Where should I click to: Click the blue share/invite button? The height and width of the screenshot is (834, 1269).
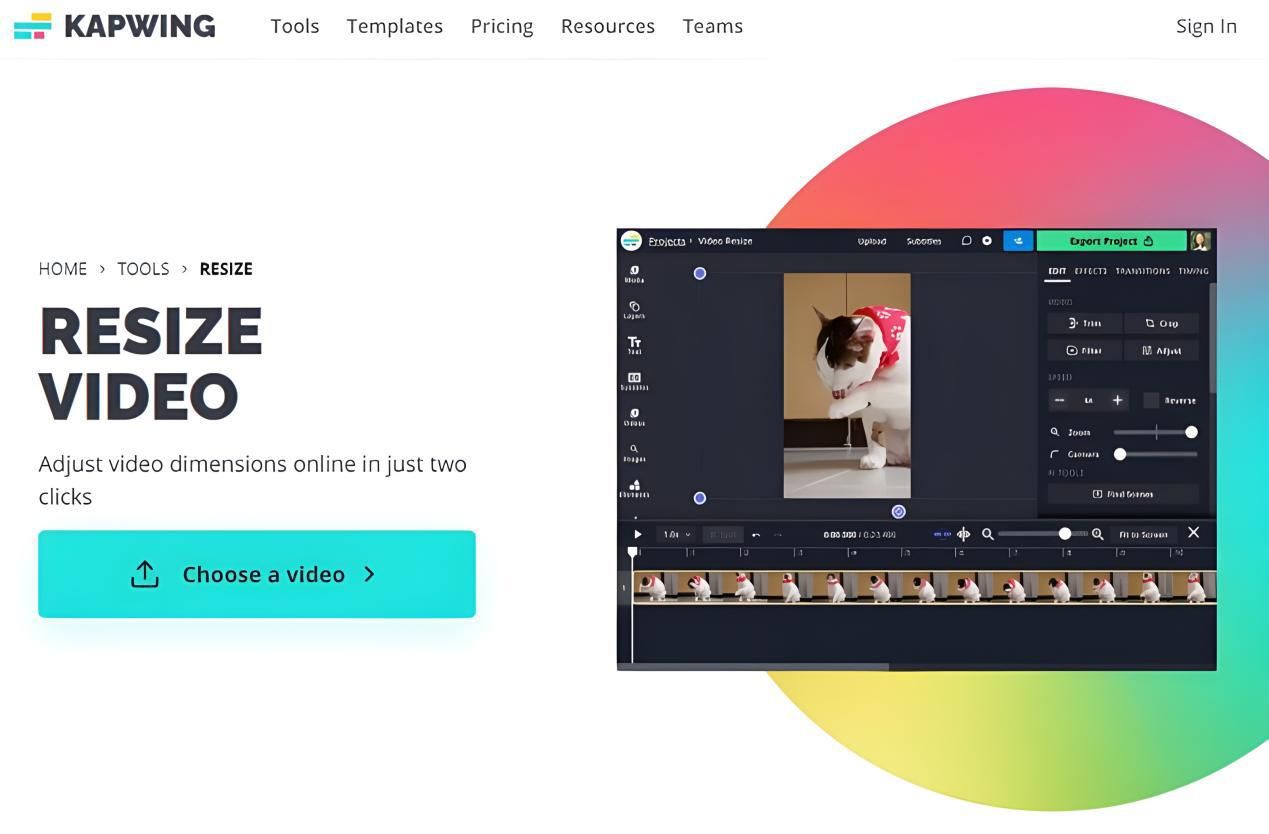pyautogui.click(x=1018, y=241)
